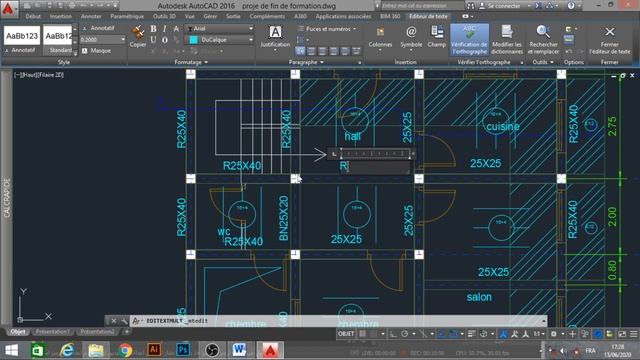Expand the Formatage panel
Viewport: 640px width, 360px height.
coord(191,62)
